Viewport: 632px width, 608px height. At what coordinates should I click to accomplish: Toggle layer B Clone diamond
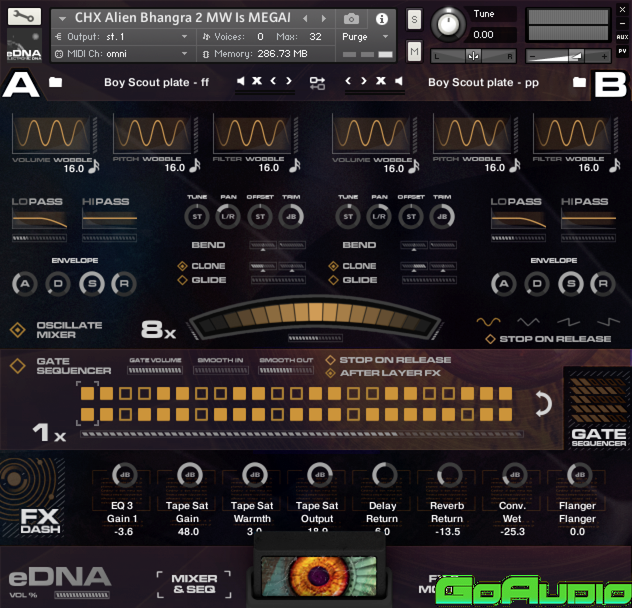(333, 266)
